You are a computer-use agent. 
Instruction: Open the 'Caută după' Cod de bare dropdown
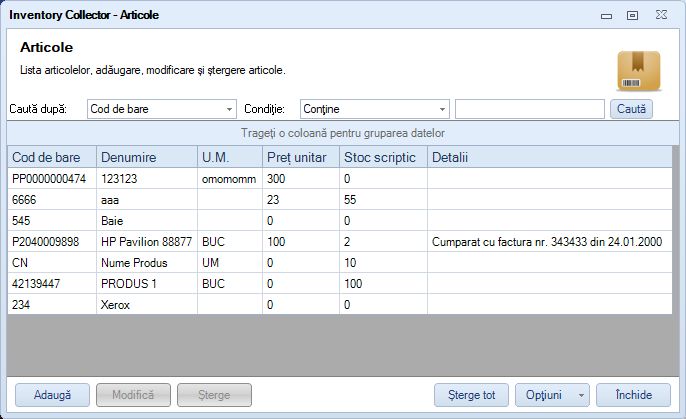point(162,109)
